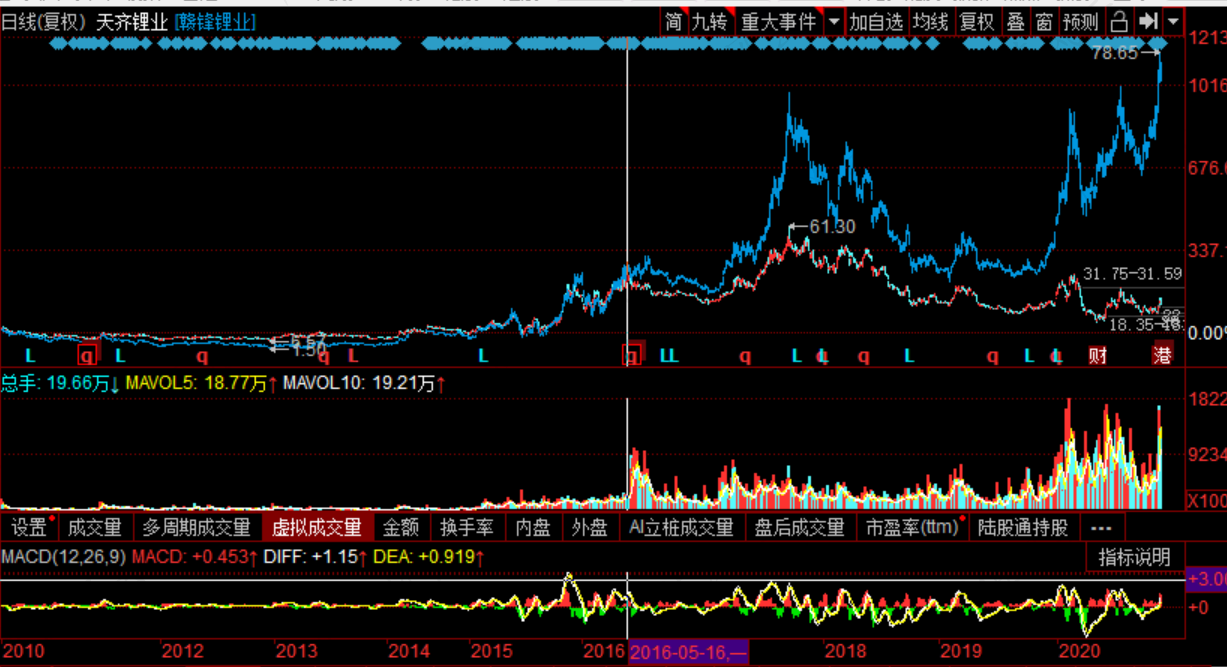Switch to the 换手率 indicator tab

click(468, 527)
